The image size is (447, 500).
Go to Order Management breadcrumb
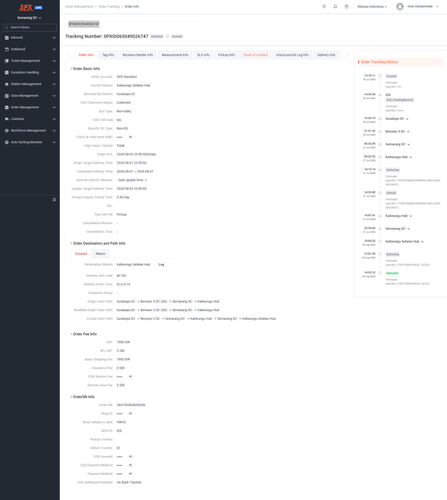click(x=79, y=7)
